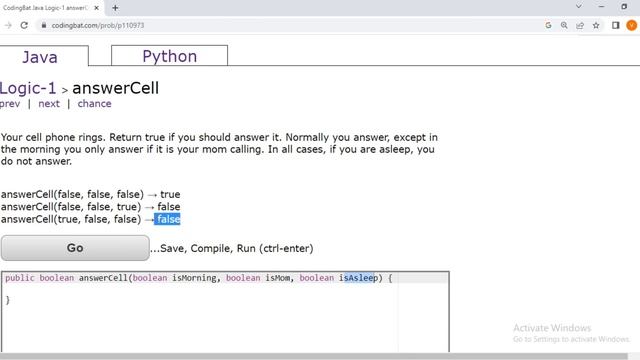Go to the next problem link
This screenshot has height=360, width=640.
(x=49, y=104)
